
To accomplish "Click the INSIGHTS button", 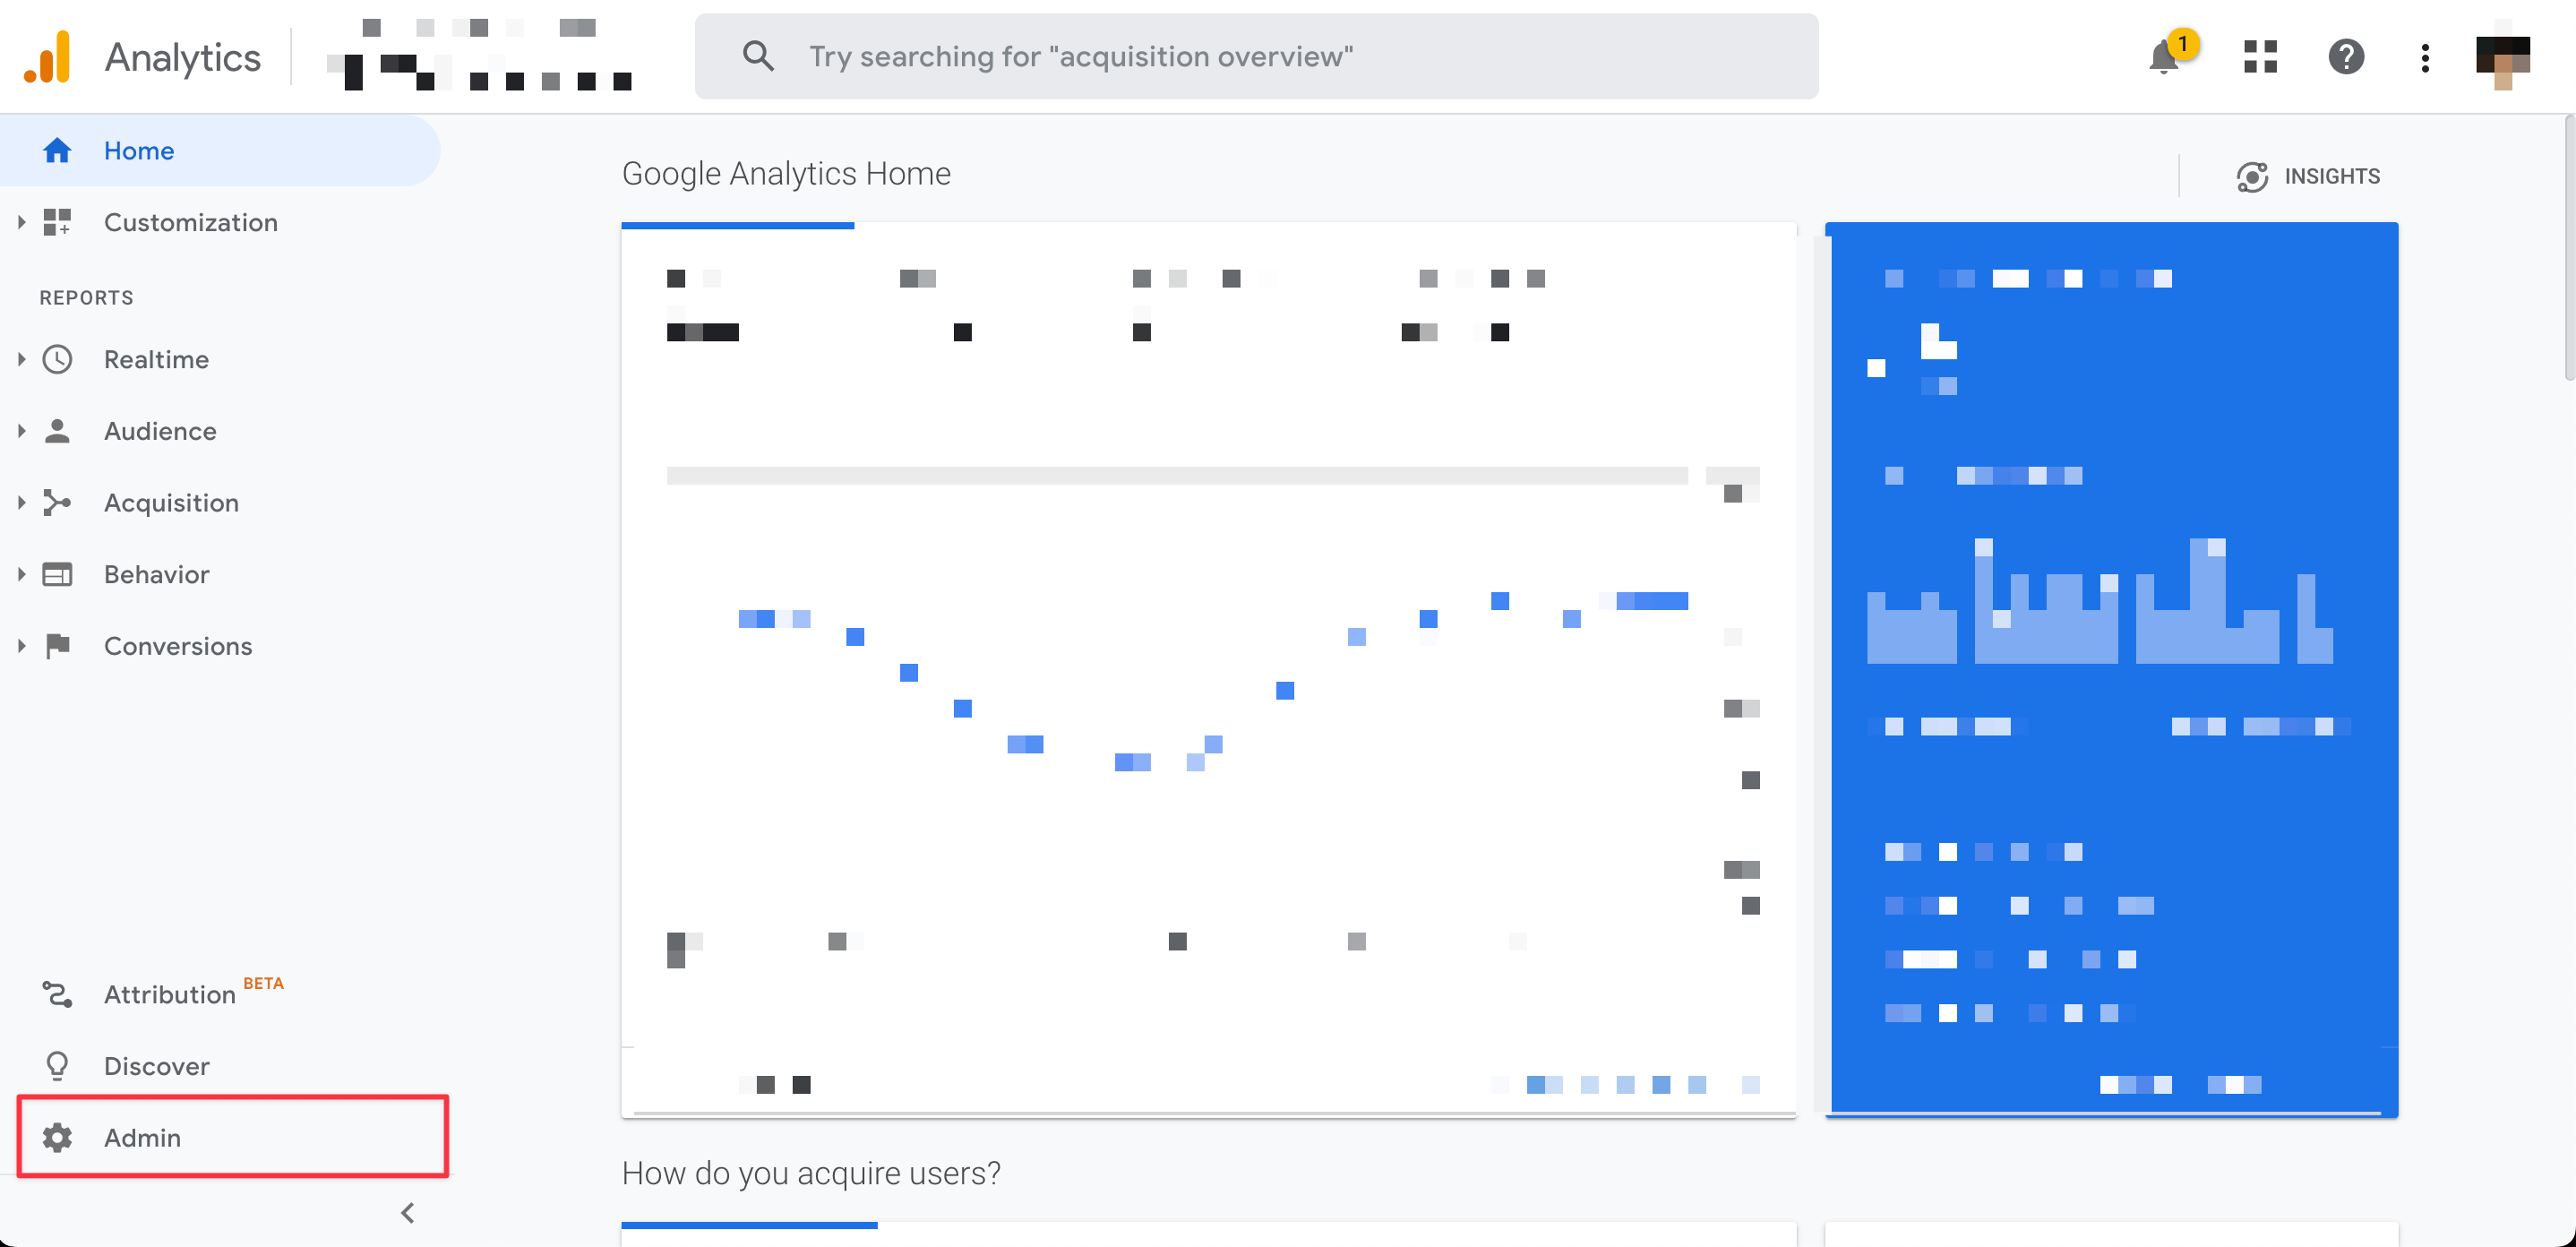I will click(2308, 176).
